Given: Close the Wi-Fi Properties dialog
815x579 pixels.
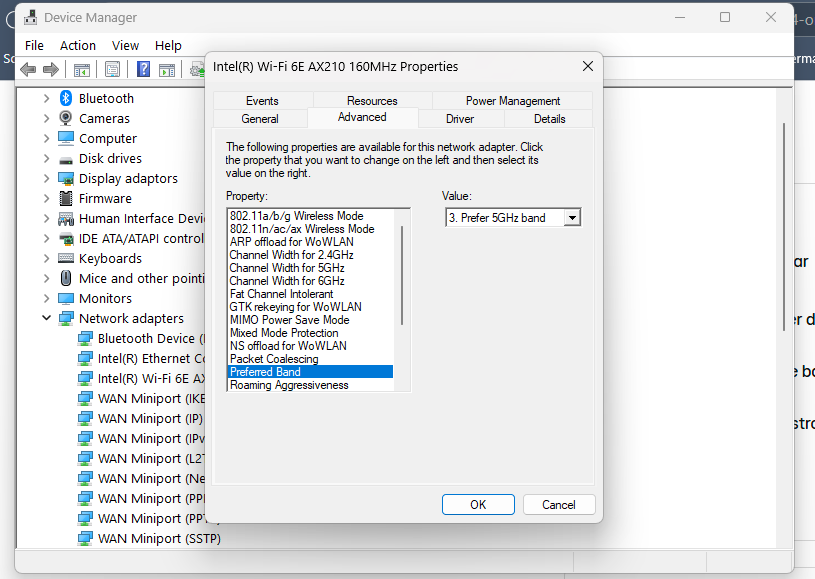Looking at the screenshot, I should coord(588,67).
